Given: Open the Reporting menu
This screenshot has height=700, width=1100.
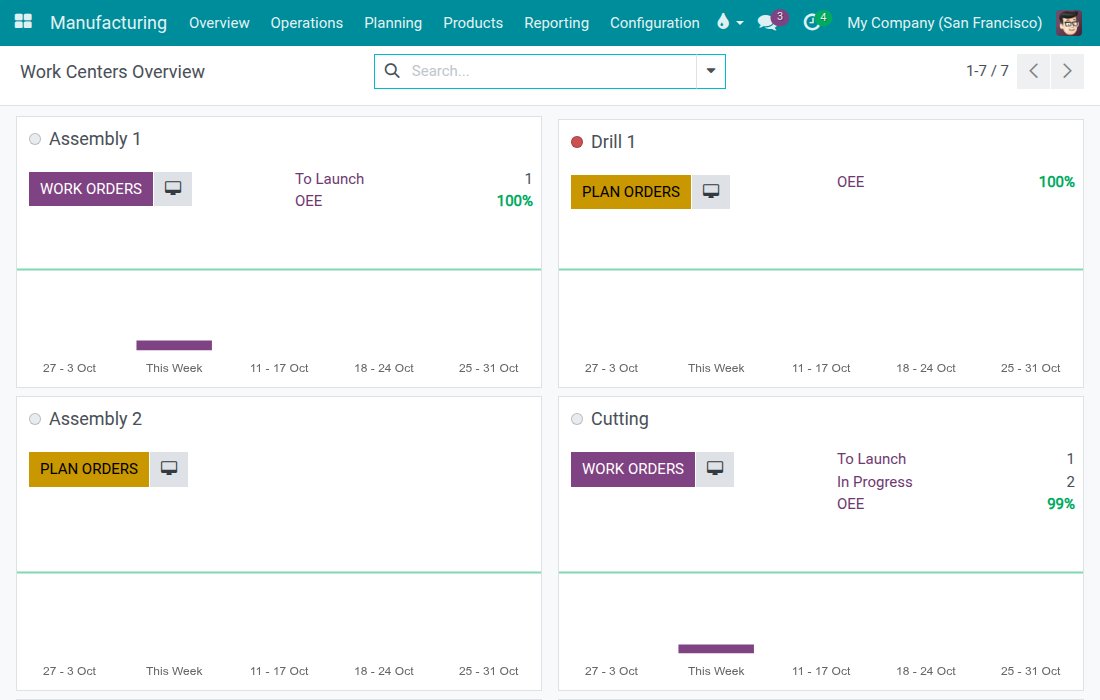Looking at the screenshot, I should point(556,22).
